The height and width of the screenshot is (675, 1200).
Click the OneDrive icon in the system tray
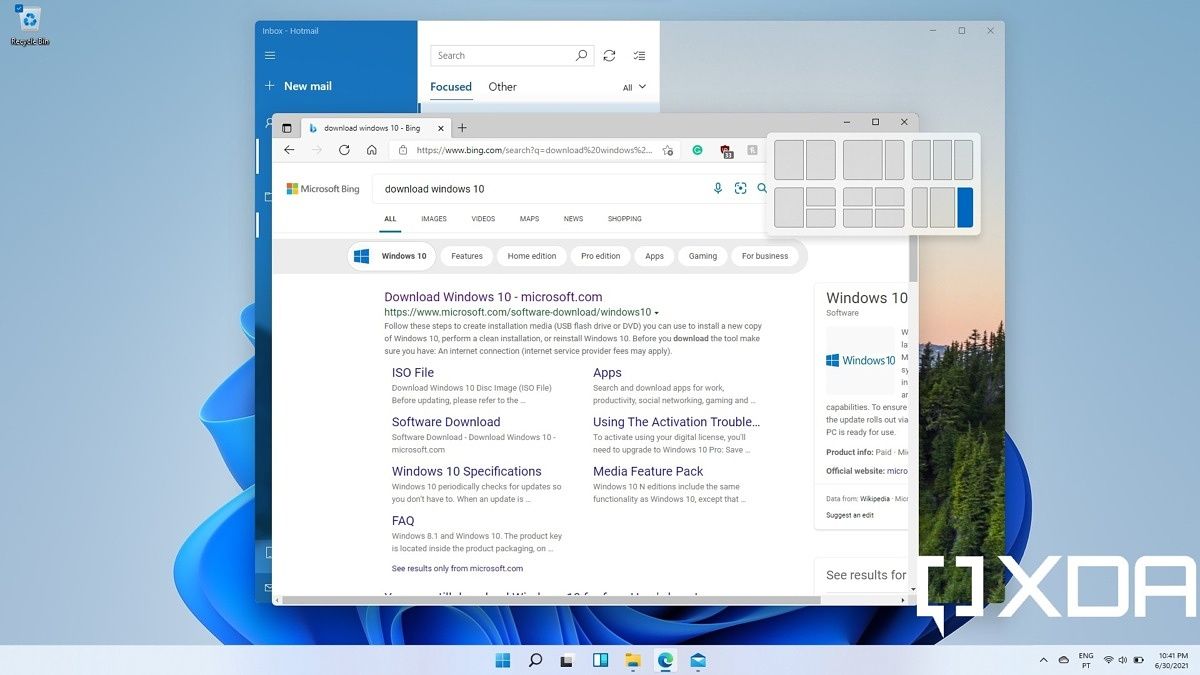[1063, 660]
